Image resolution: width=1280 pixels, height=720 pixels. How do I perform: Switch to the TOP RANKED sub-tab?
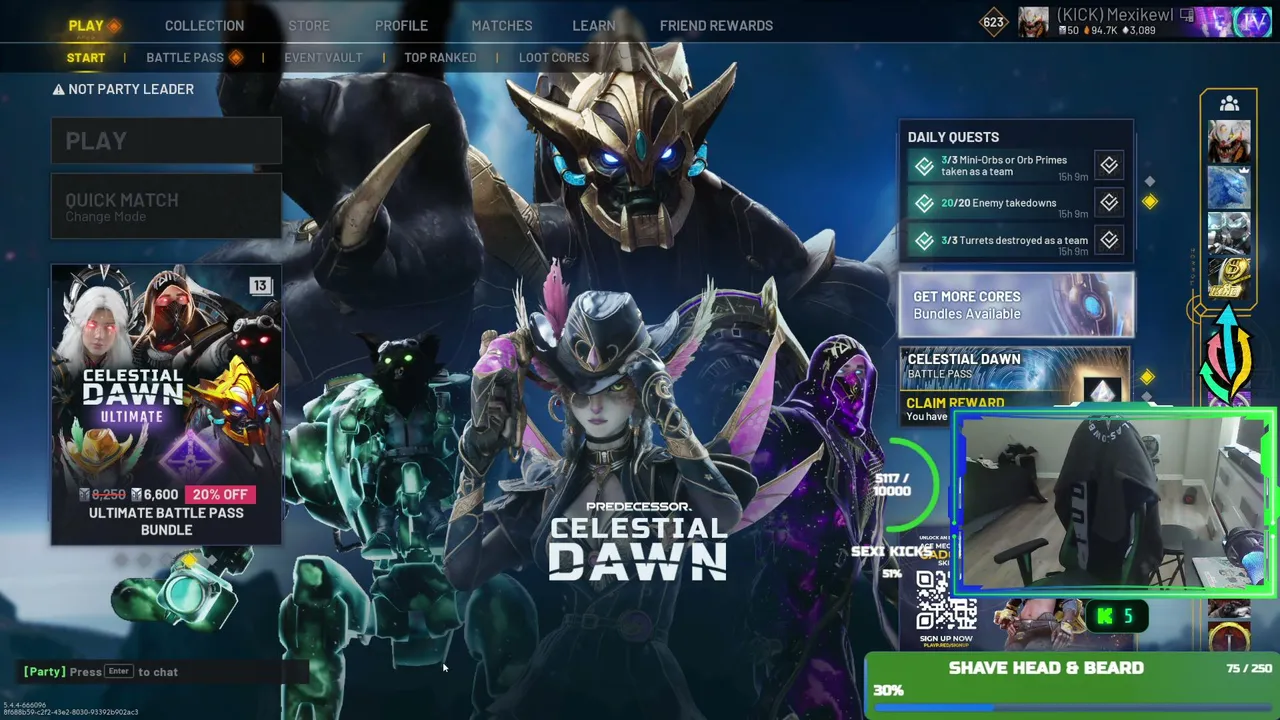[x=440, y=58]
